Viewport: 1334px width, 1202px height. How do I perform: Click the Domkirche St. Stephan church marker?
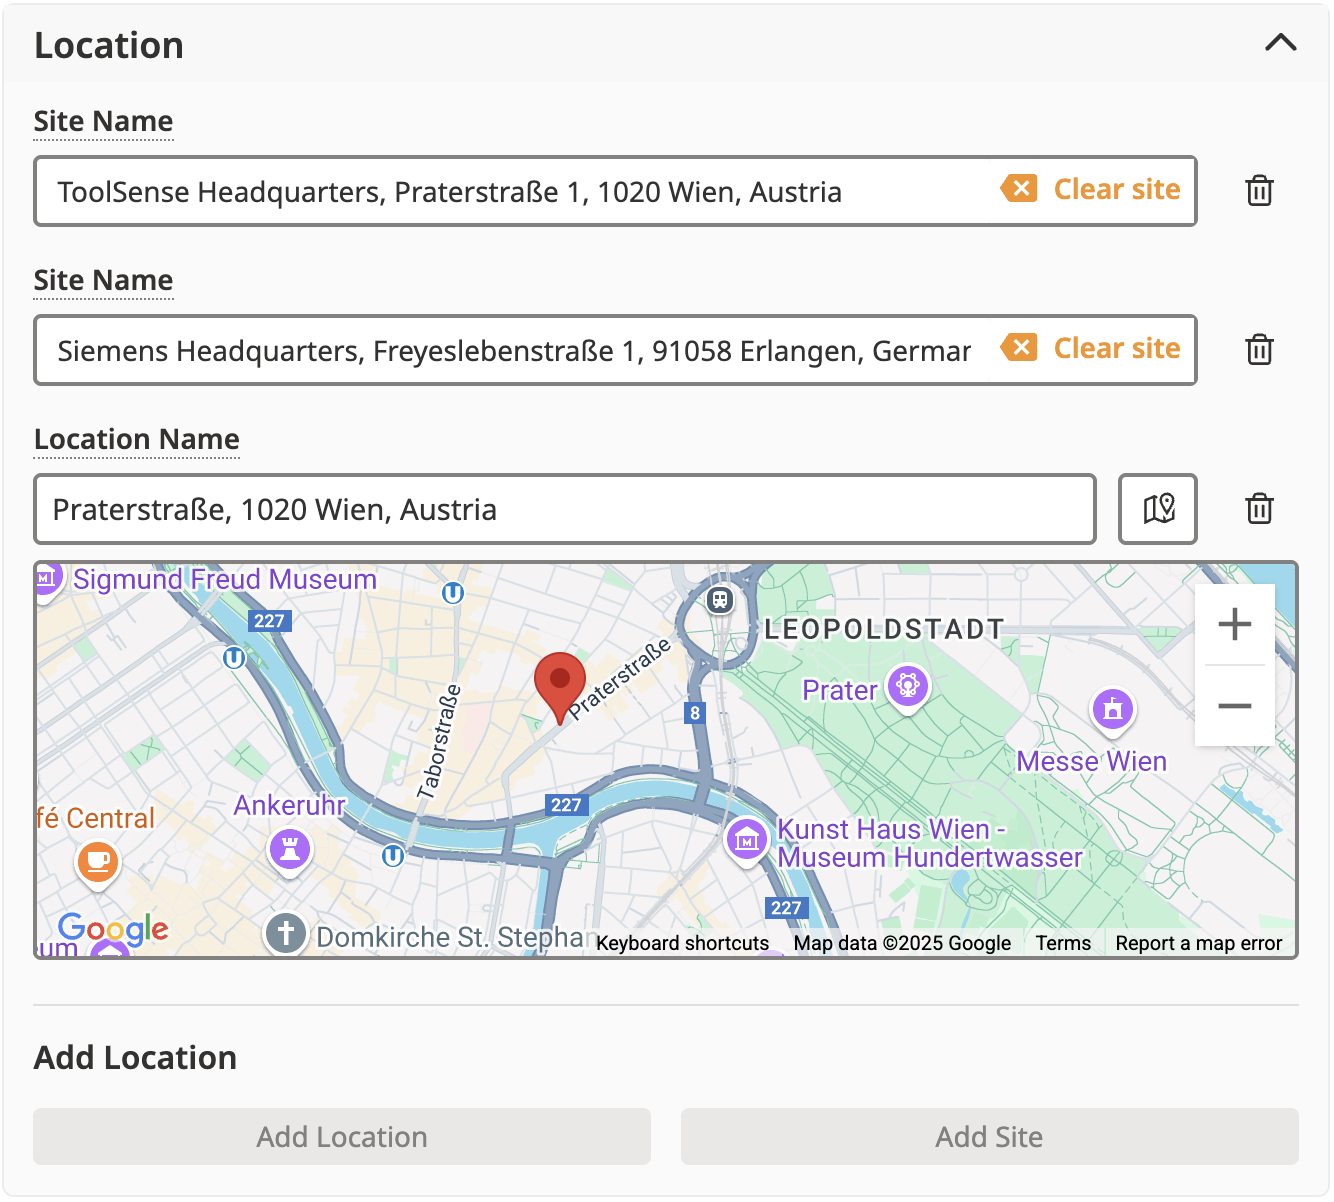pyautogui.click(x=285, y=934)
